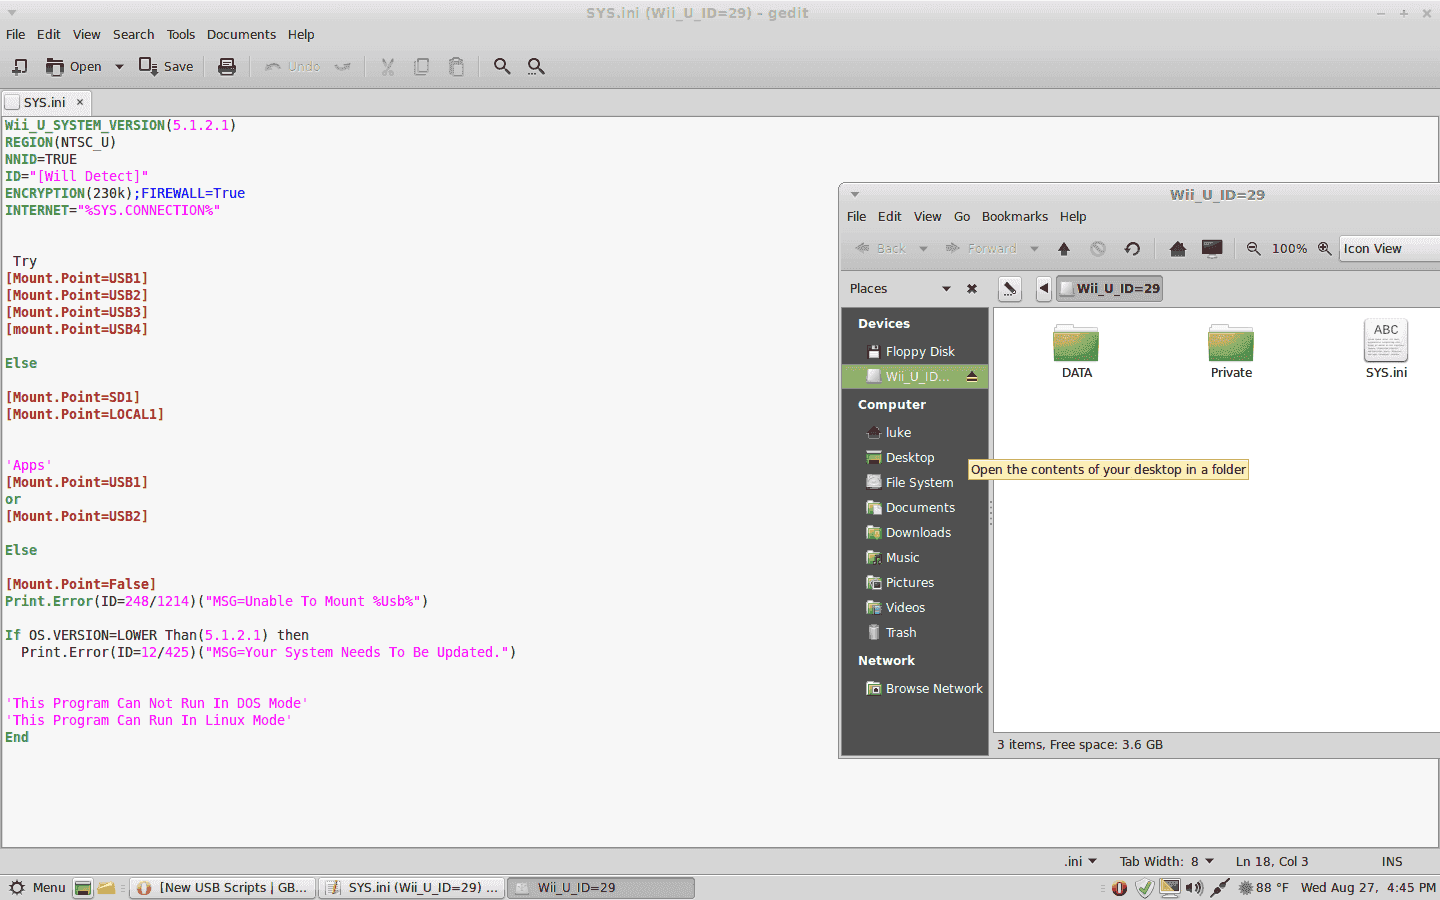Open the Icon View mode dropdown
The image size is (1440, 900).
tap(1389, 249)
